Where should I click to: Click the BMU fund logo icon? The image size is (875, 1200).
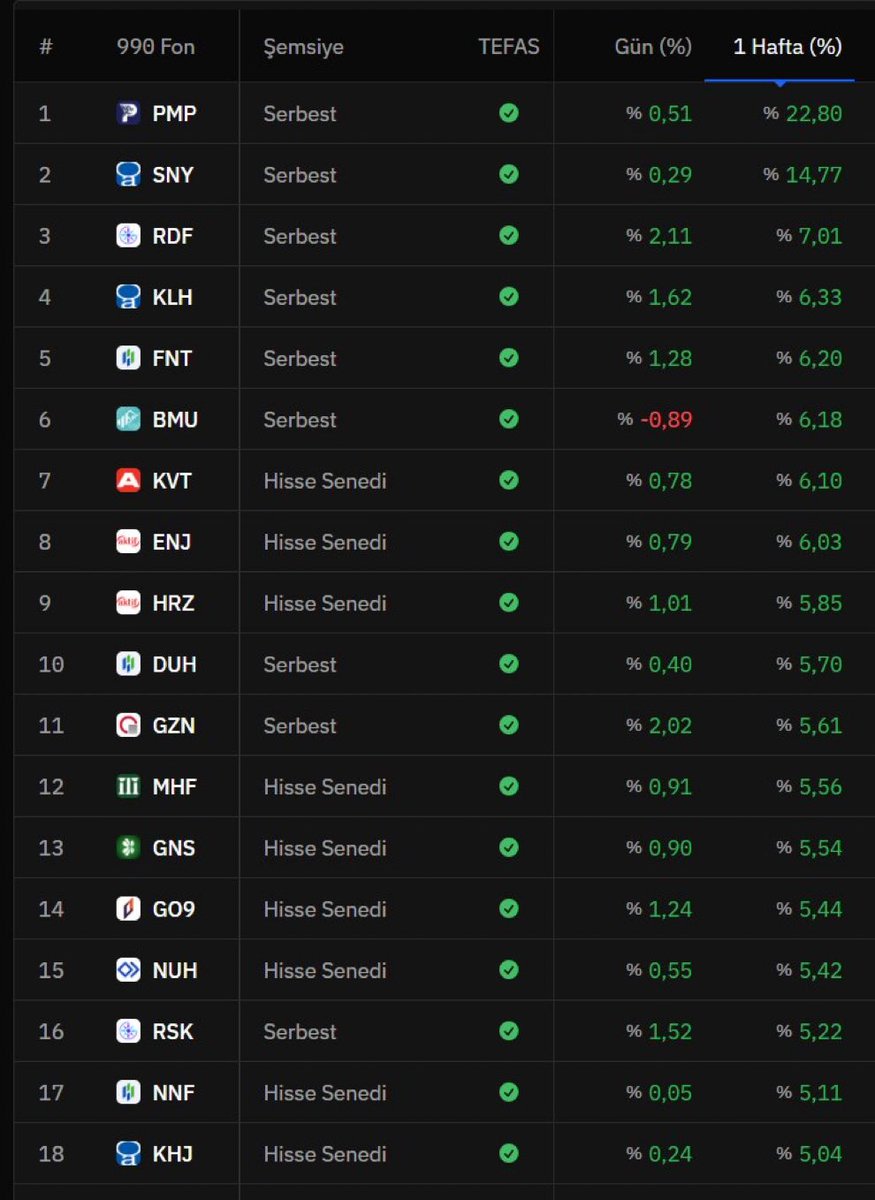coord(128,419)
